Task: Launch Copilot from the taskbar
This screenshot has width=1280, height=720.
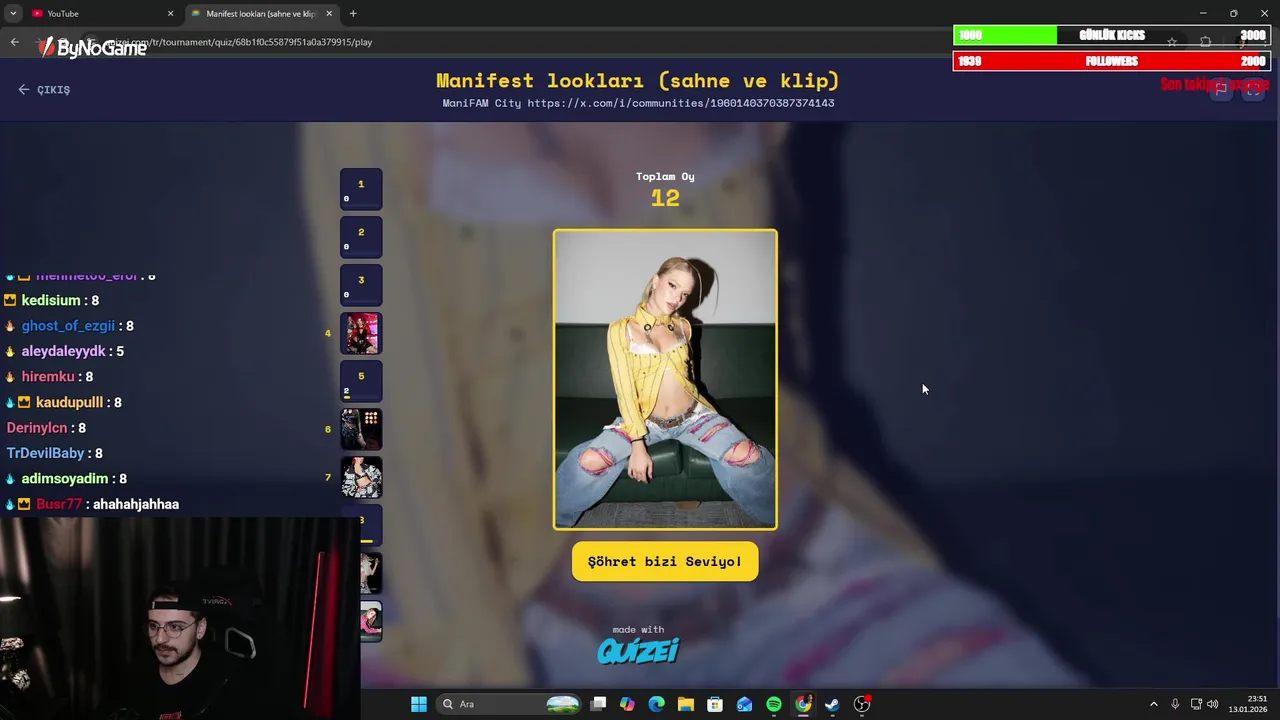Action: point(627,704)
